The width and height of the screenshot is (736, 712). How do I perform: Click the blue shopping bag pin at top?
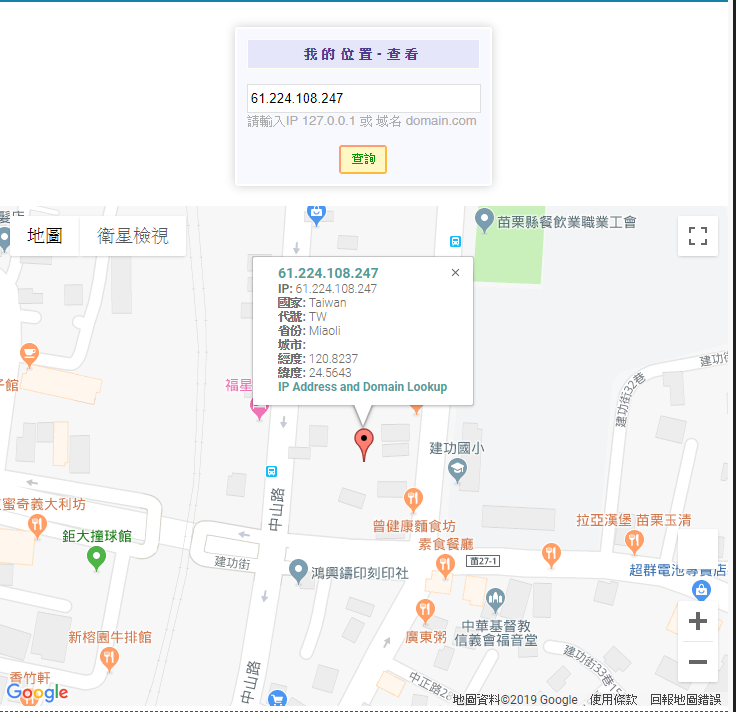(x=316, y=215)
